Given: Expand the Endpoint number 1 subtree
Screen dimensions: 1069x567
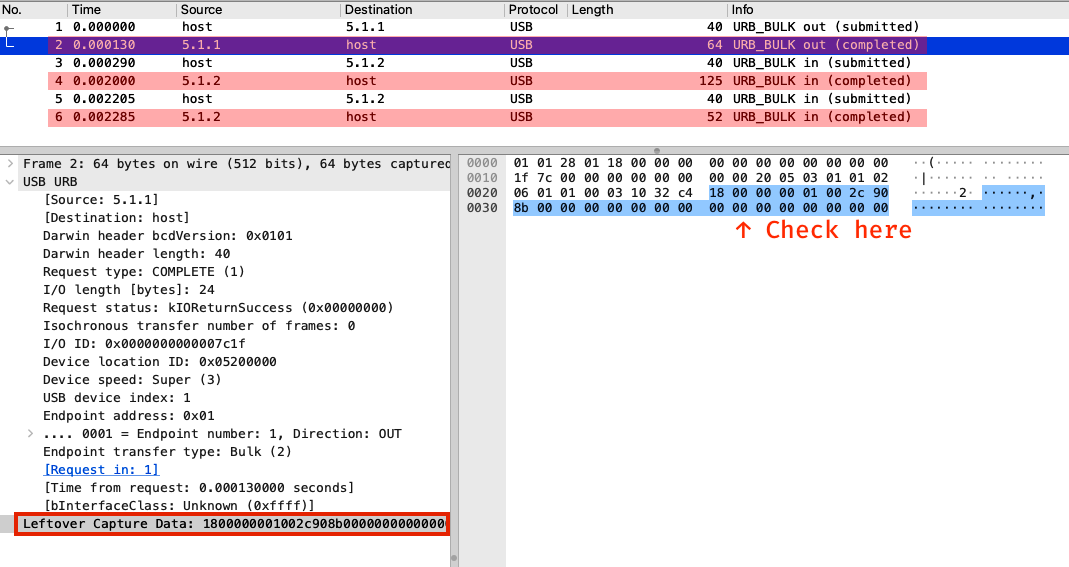Looking at the screenshot, I should (x=30, y=434).
